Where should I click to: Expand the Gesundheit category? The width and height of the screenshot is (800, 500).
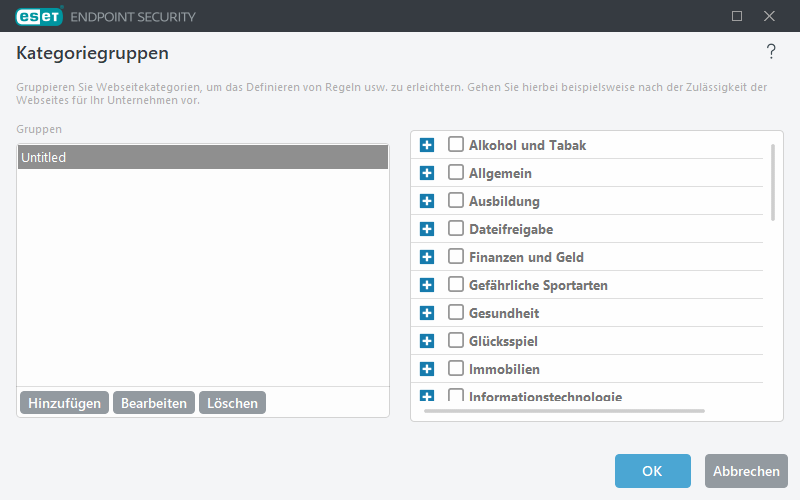427,313
